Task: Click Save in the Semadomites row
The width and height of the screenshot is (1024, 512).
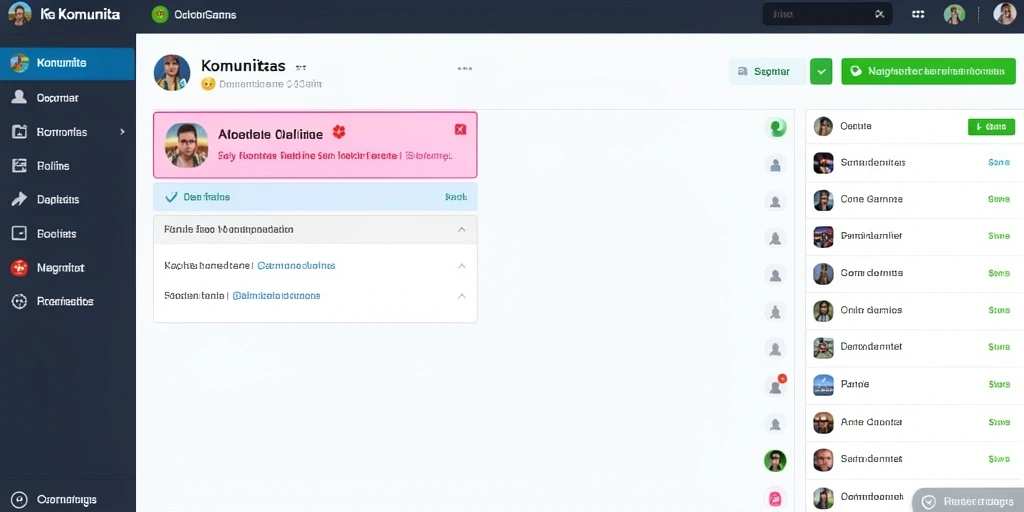Action: point(999,163)
